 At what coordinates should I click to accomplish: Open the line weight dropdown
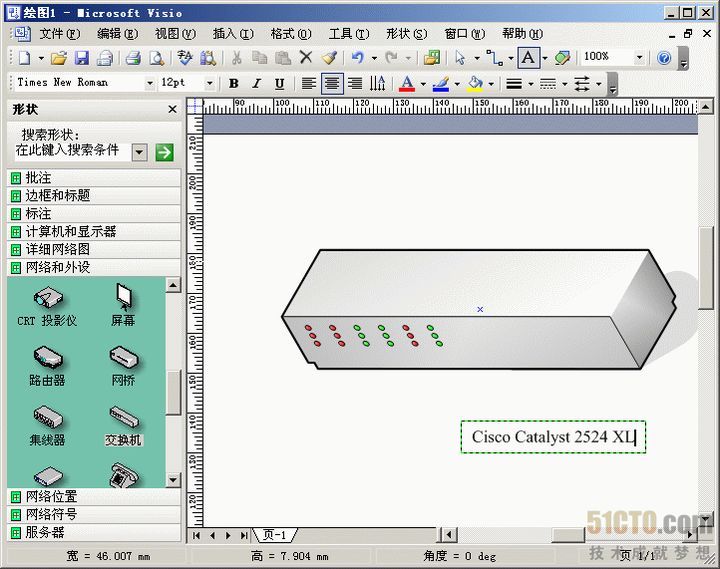[530, 84]
